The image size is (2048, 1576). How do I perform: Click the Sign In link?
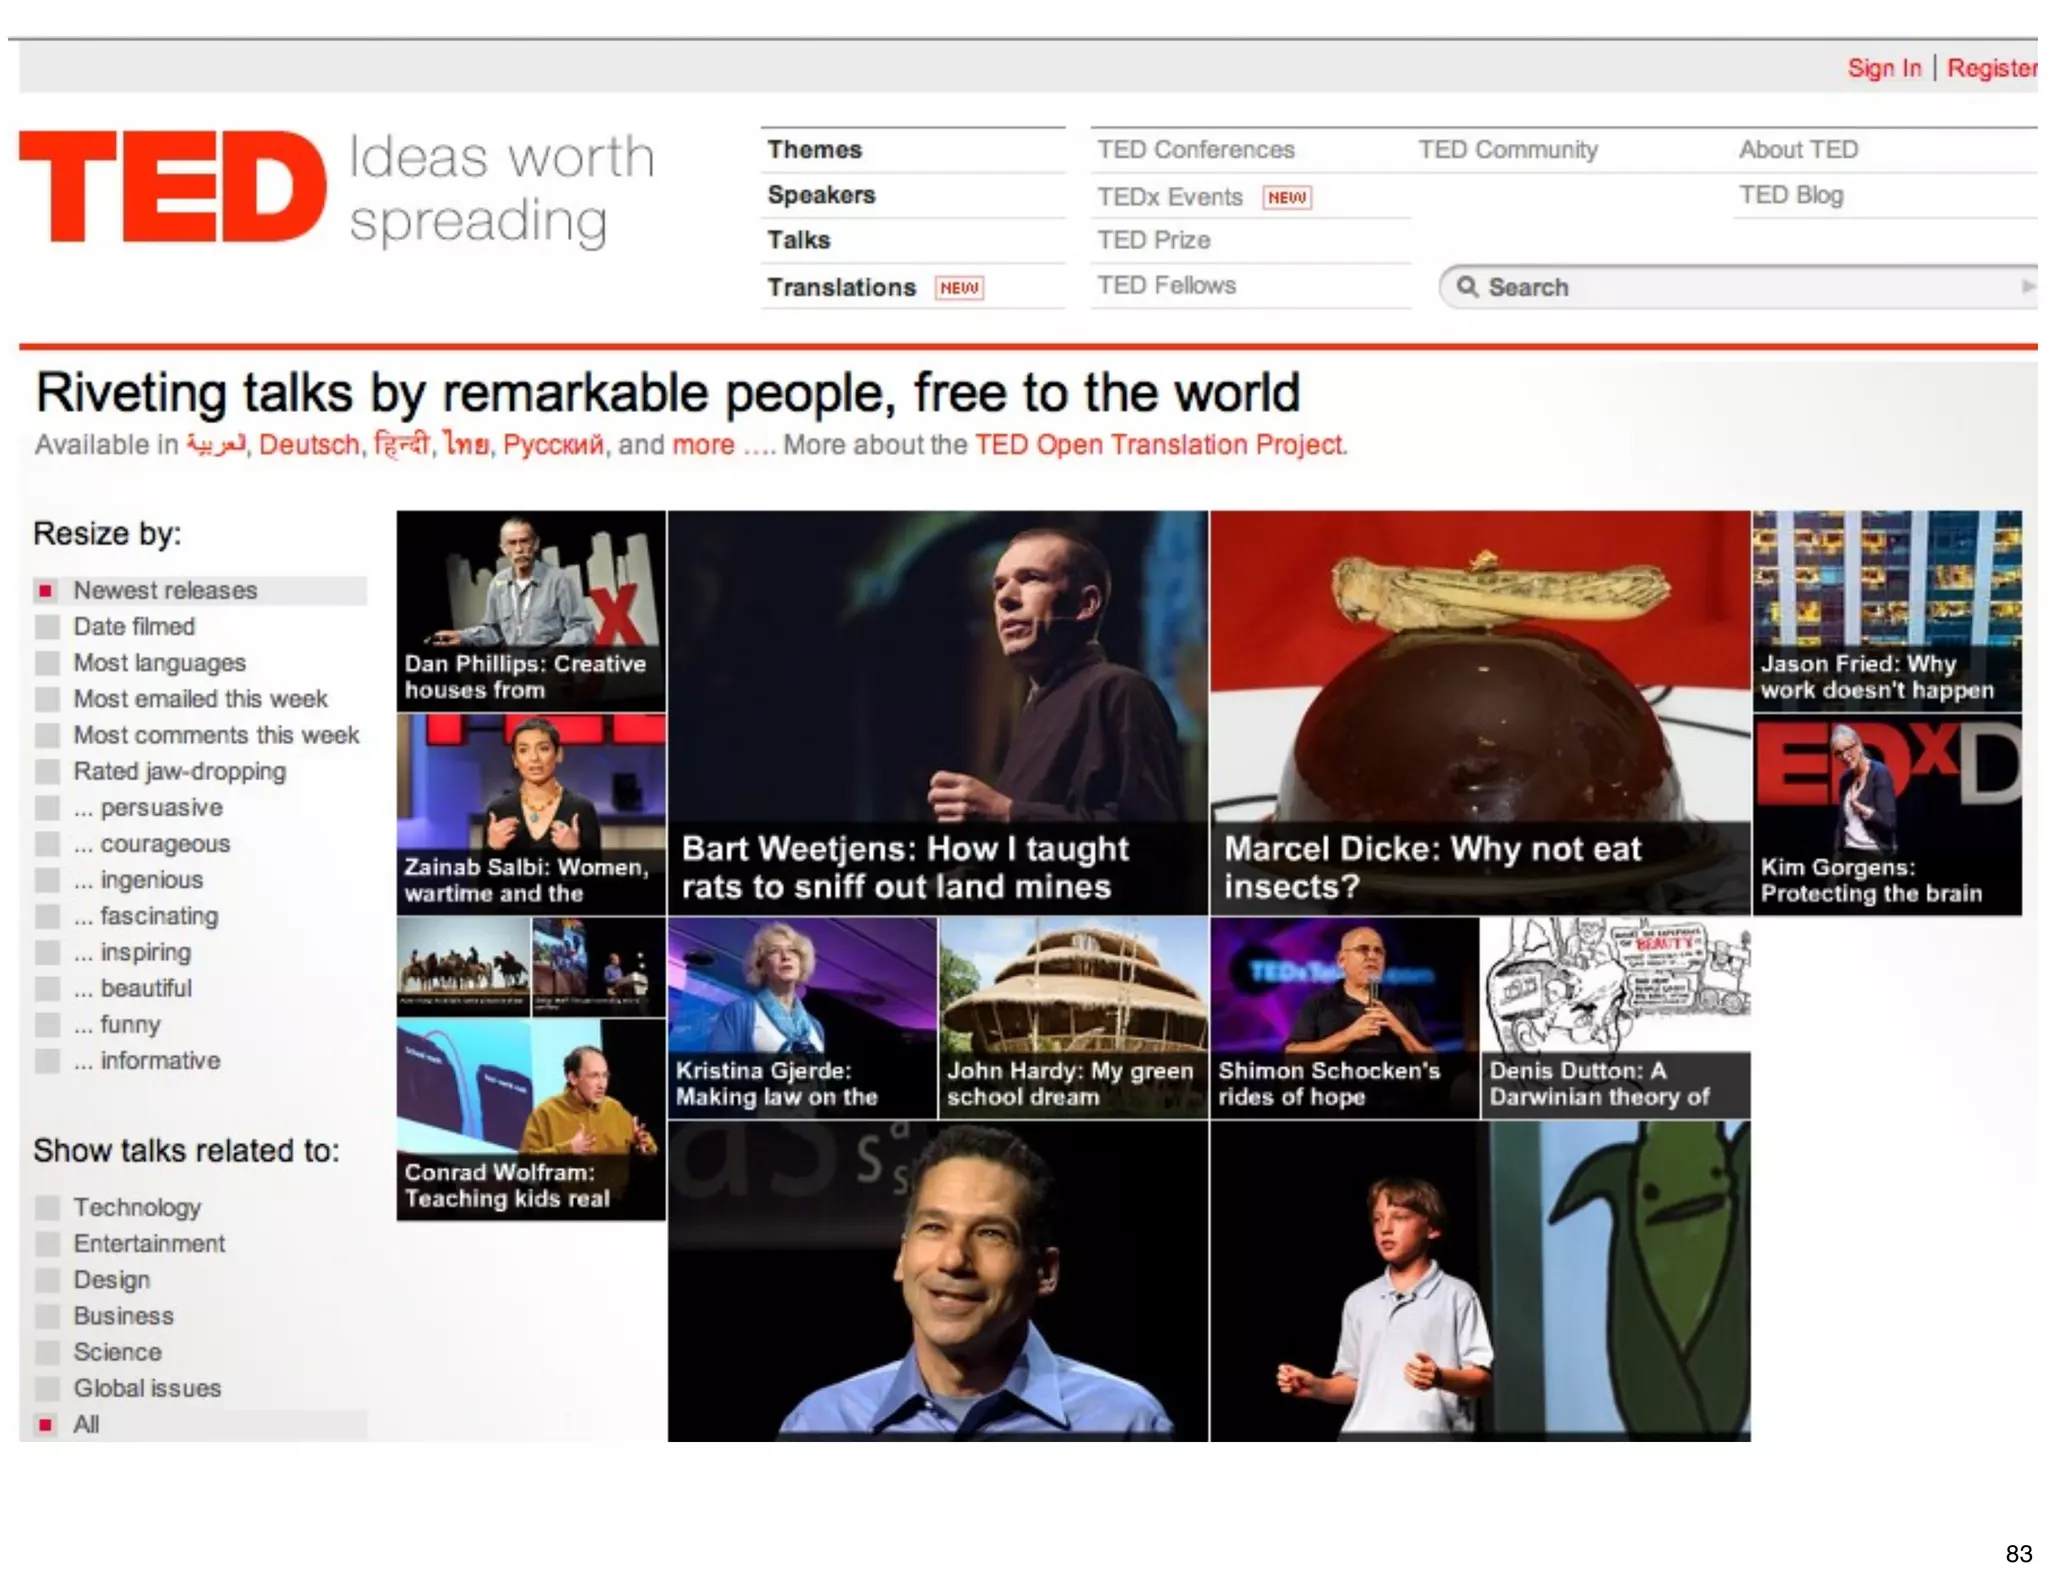[1883, 68]
